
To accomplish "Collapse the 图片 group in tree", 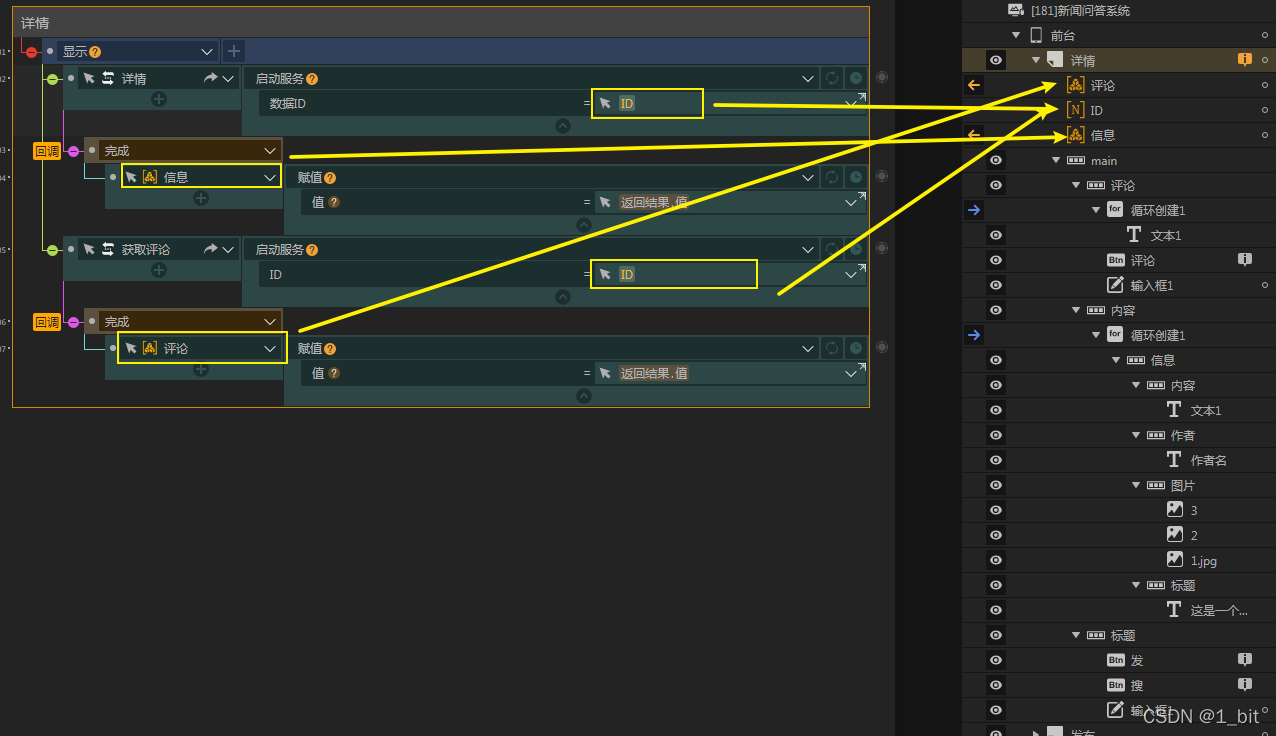I will pos(1136,485).
